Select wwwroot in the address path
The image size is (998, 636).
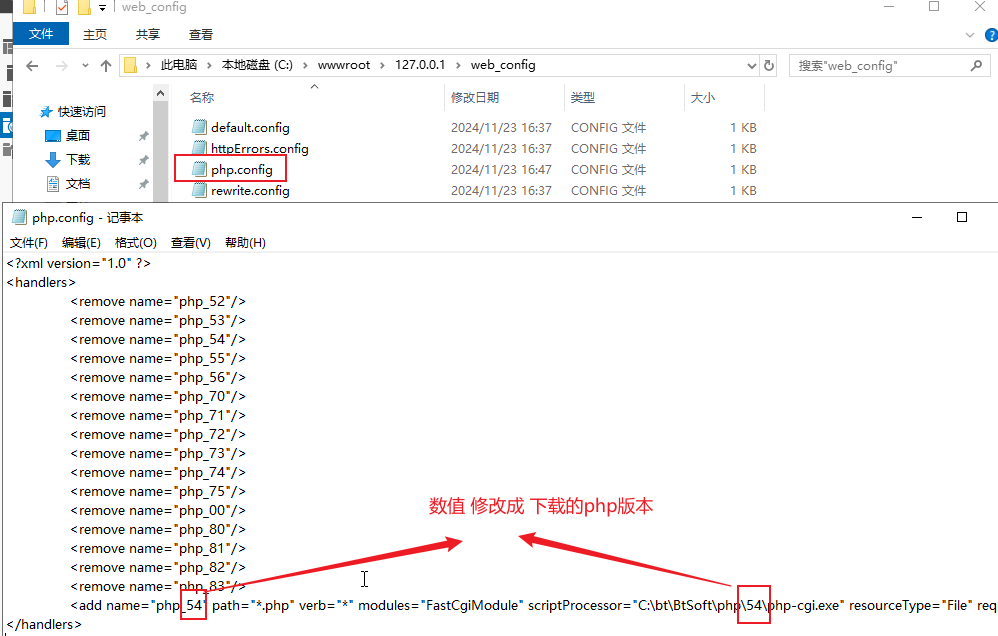pos(344,65)
